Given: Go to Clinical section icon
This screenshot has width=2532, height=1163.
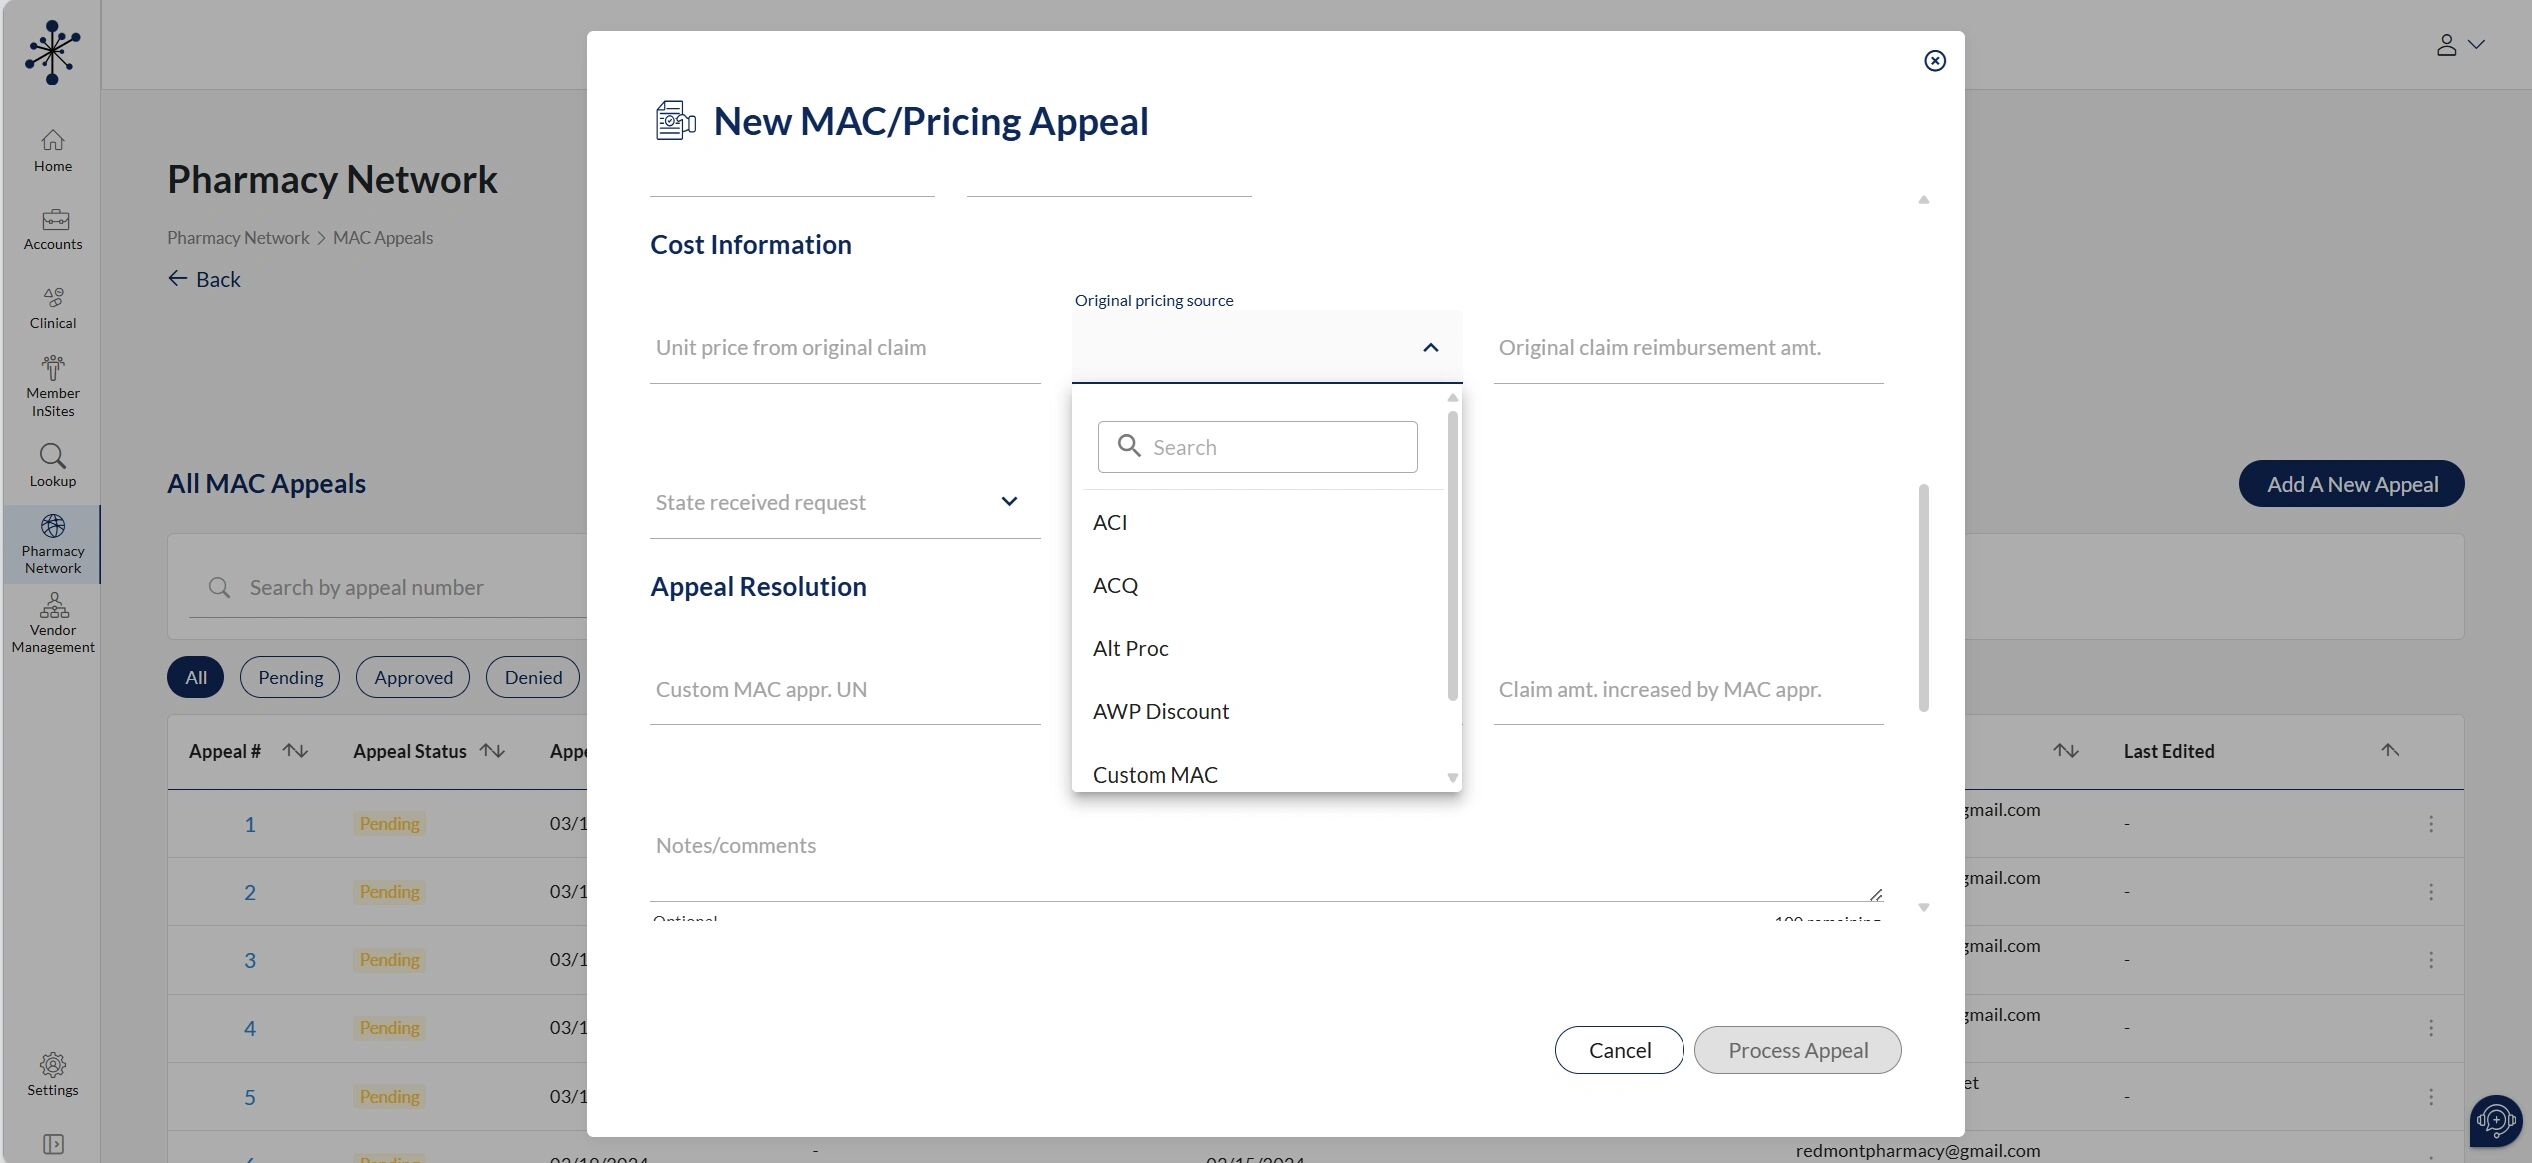Looking at the screenshot, I should [x=53, y=298].
